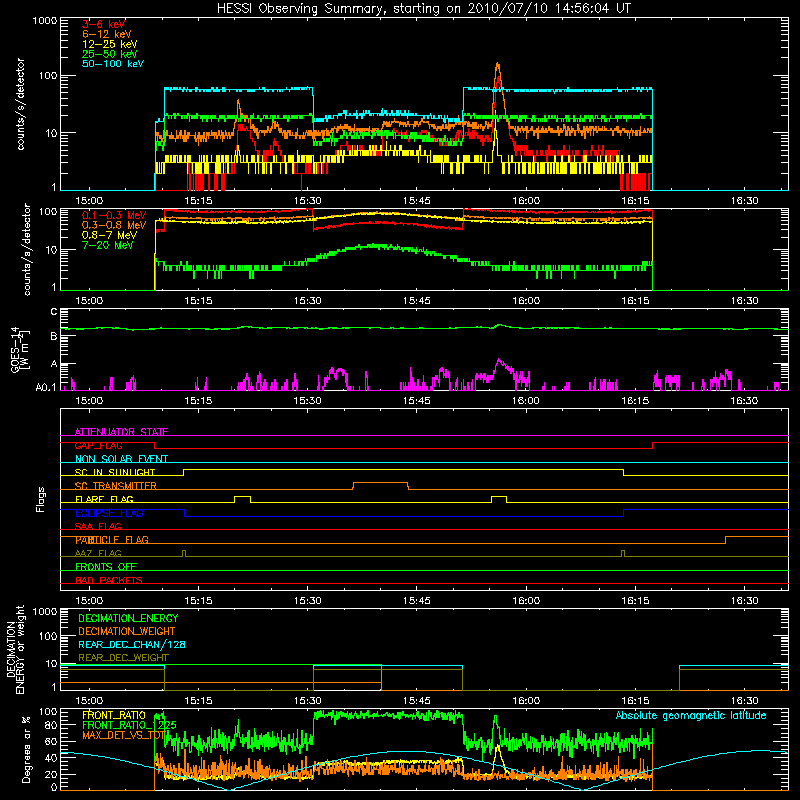Click the GOES class C tick label
The width and height of the screenshot is (800, 800).
pos(54,312)
